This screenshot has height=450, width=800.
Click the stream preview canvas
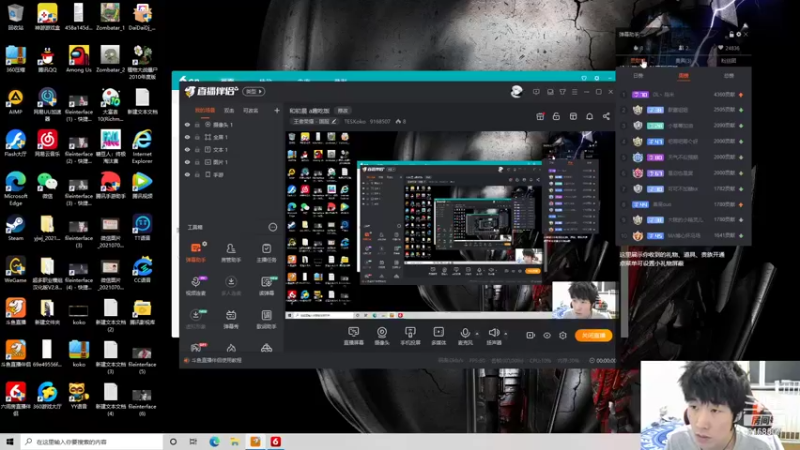click(451, 225)
